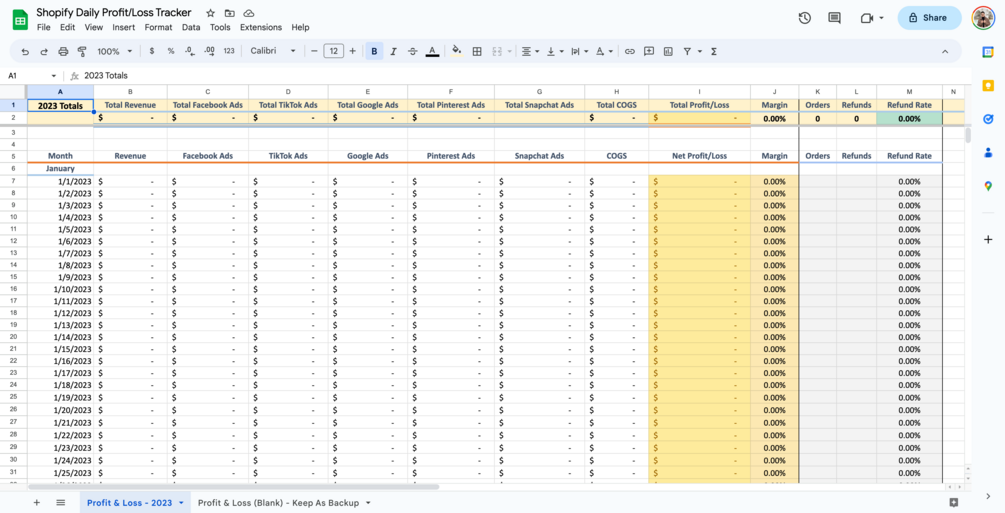Check cloud save status icon
1005x513 pixels.
pos(249,13)
